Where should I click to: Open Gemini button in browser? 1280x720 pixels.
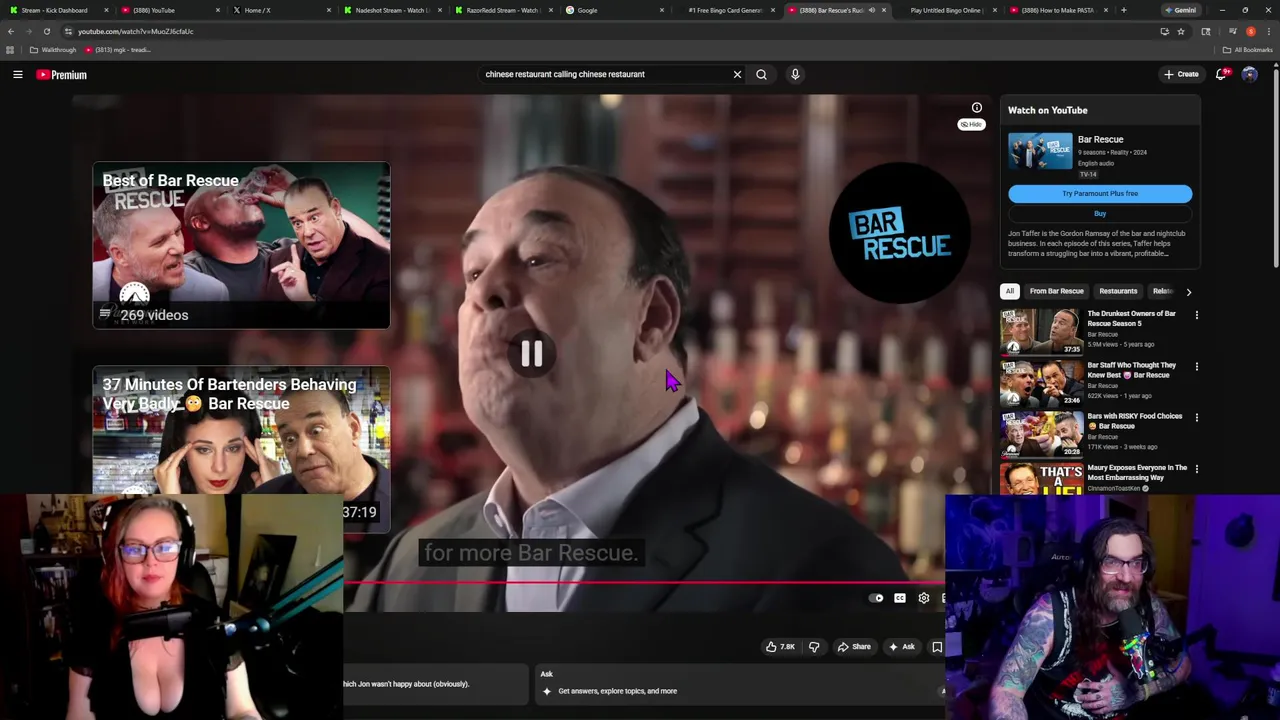1180,10
